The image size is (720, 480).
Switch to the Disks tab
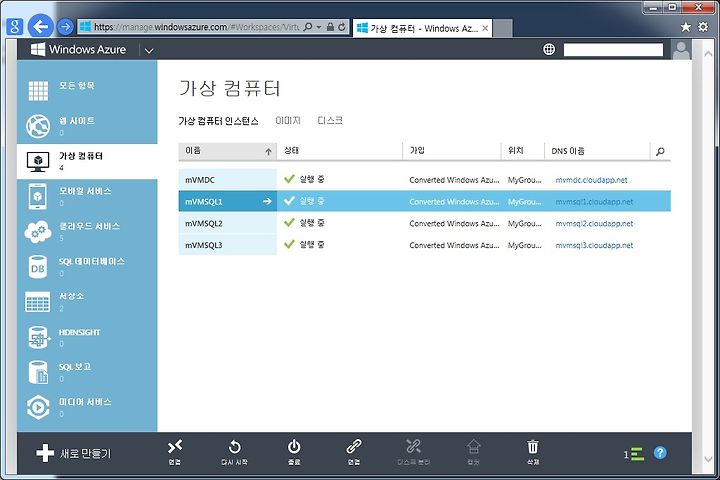330,121
